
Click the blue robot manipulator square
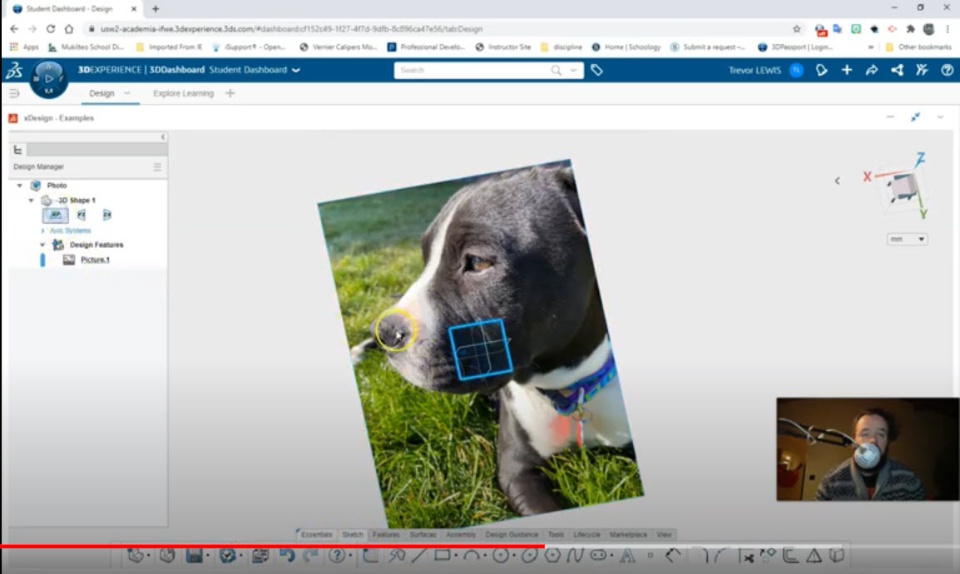(481, 349)
